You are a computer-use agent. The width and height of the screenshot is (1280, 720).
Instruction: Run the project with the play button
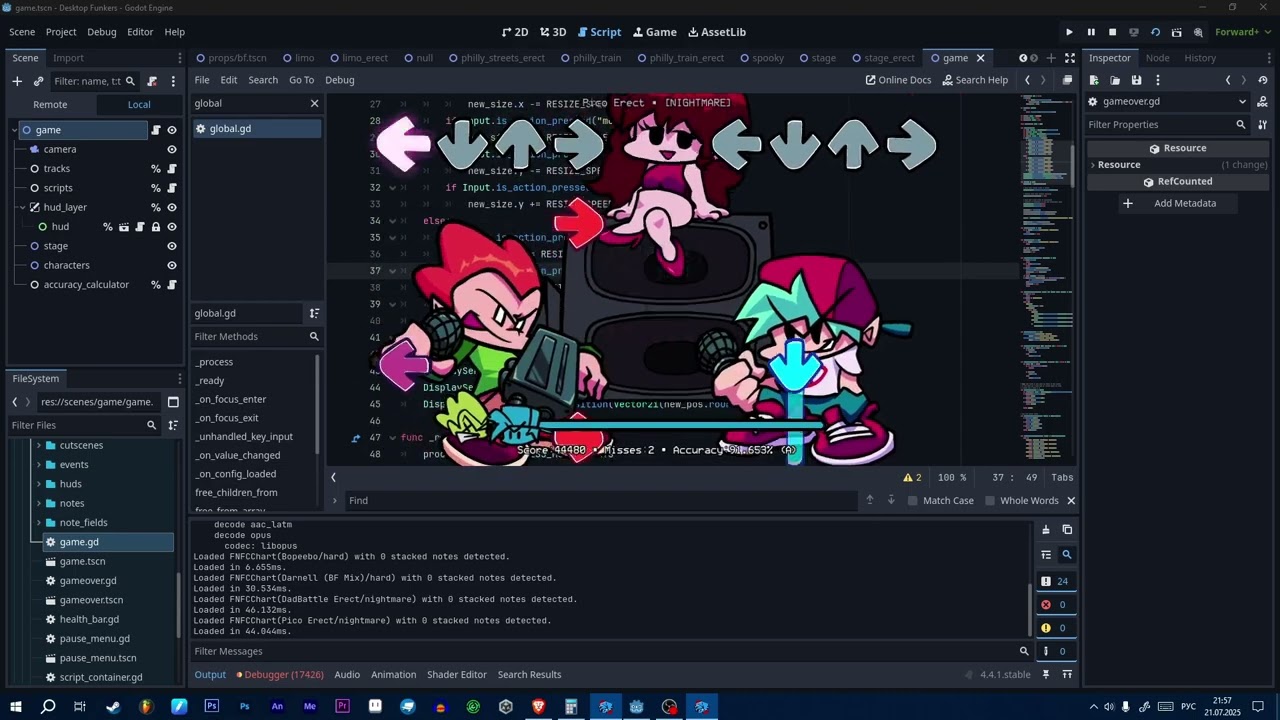point(1069,32)
